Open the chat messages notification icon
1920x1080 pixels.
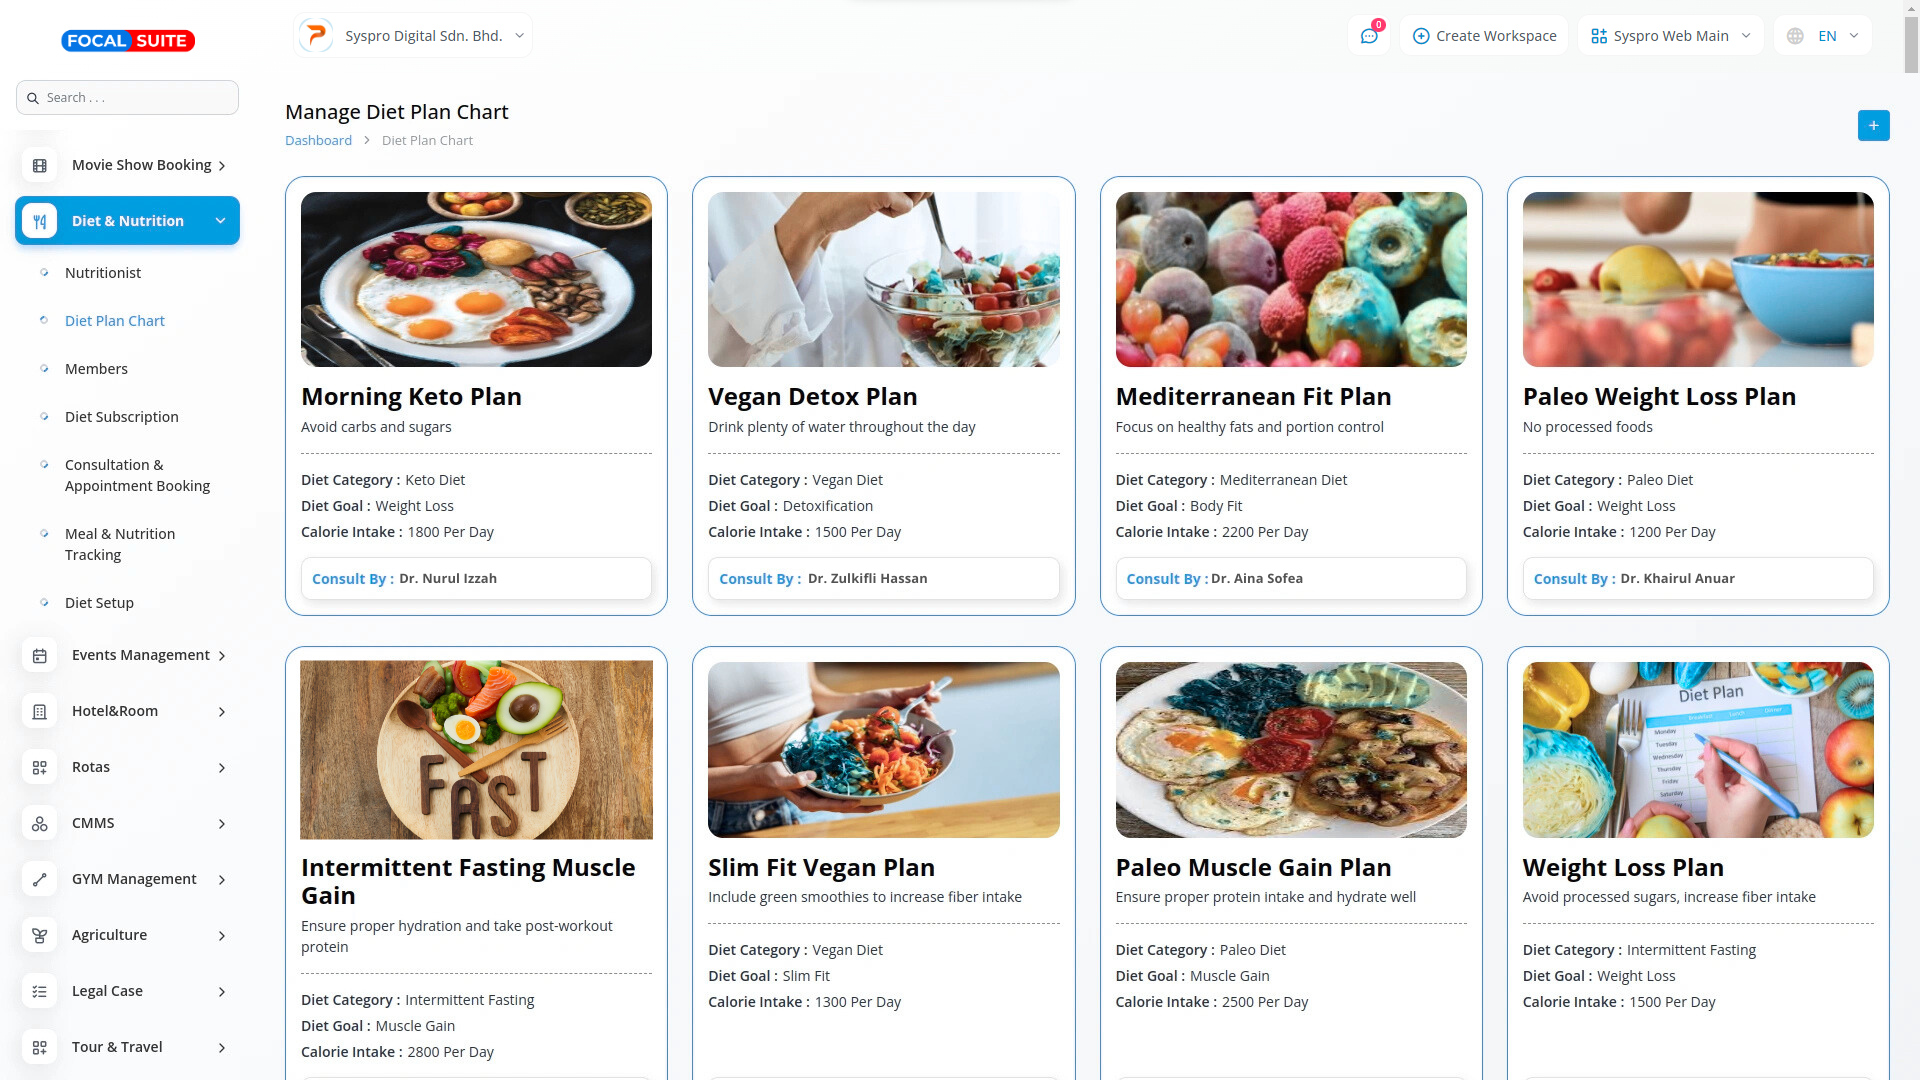click(1369, 36)
